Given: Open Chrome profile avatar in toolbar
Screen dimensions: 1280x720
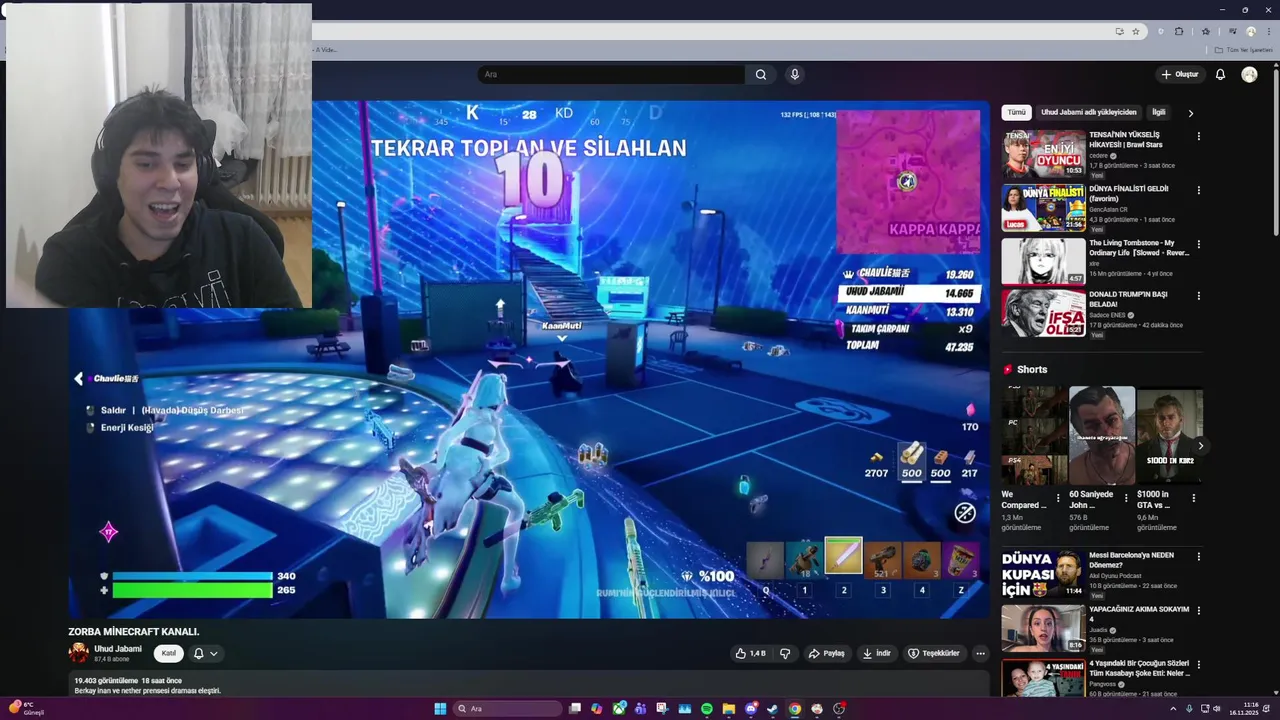Looking at the screenshot, I should [x=1251, y=31].
